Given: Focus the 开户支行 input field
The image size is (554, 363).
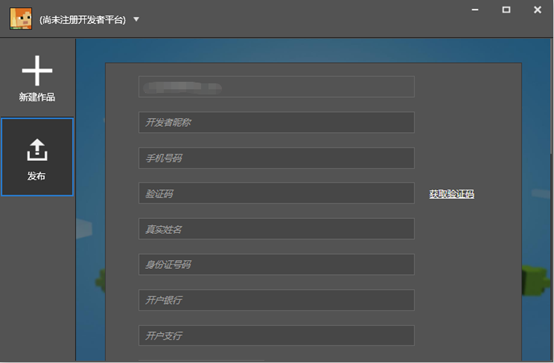Looking at the screenshot, I should click(276, 335).
